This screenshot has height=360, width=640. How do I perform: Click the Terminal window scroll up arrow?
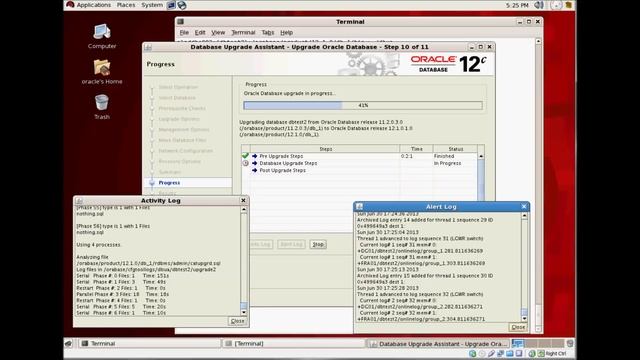click(x=538, y=41)
